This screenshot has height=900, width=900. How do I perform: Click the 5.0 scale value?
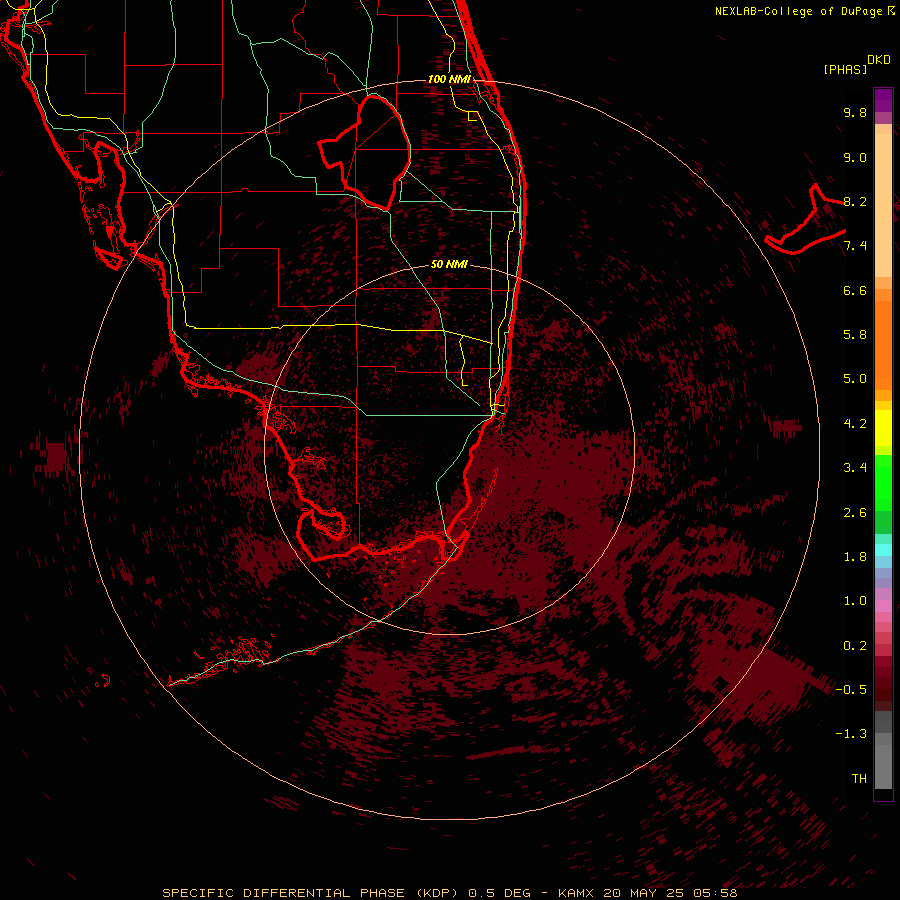click(x=855, y=379)
